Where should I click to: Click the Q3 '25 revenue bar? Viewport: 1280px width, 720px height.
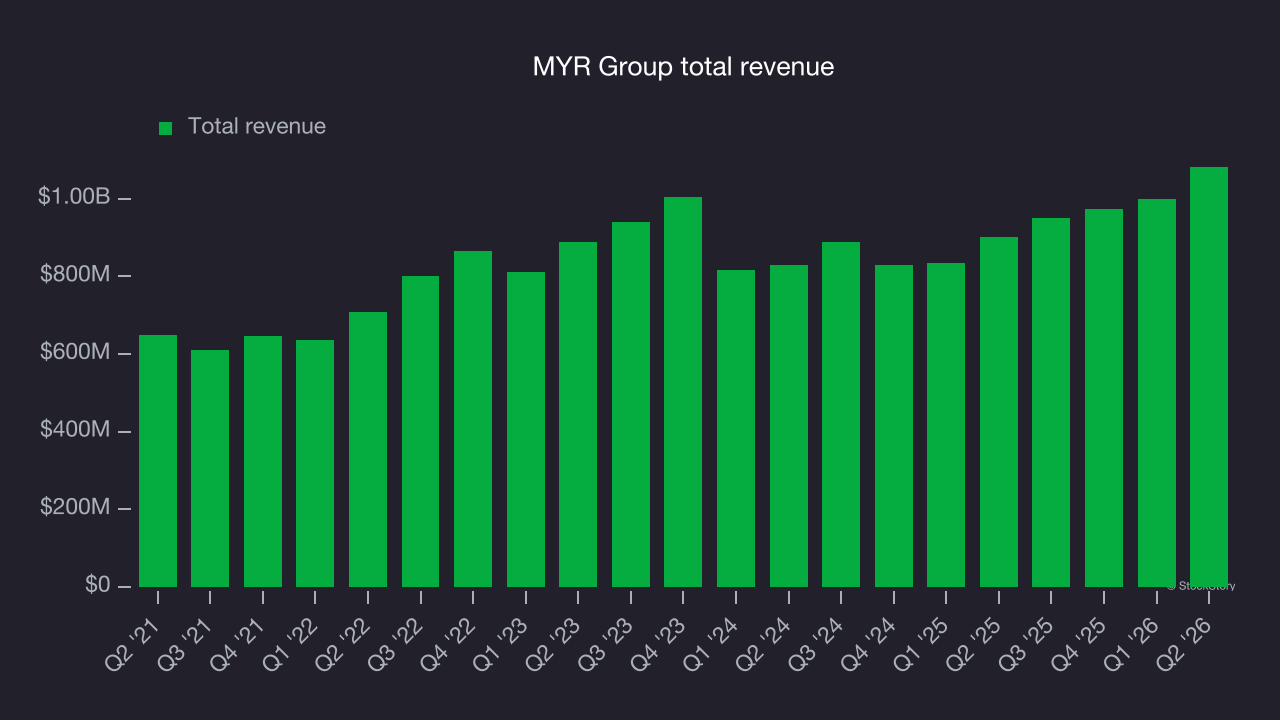[x=1051, y=402]
